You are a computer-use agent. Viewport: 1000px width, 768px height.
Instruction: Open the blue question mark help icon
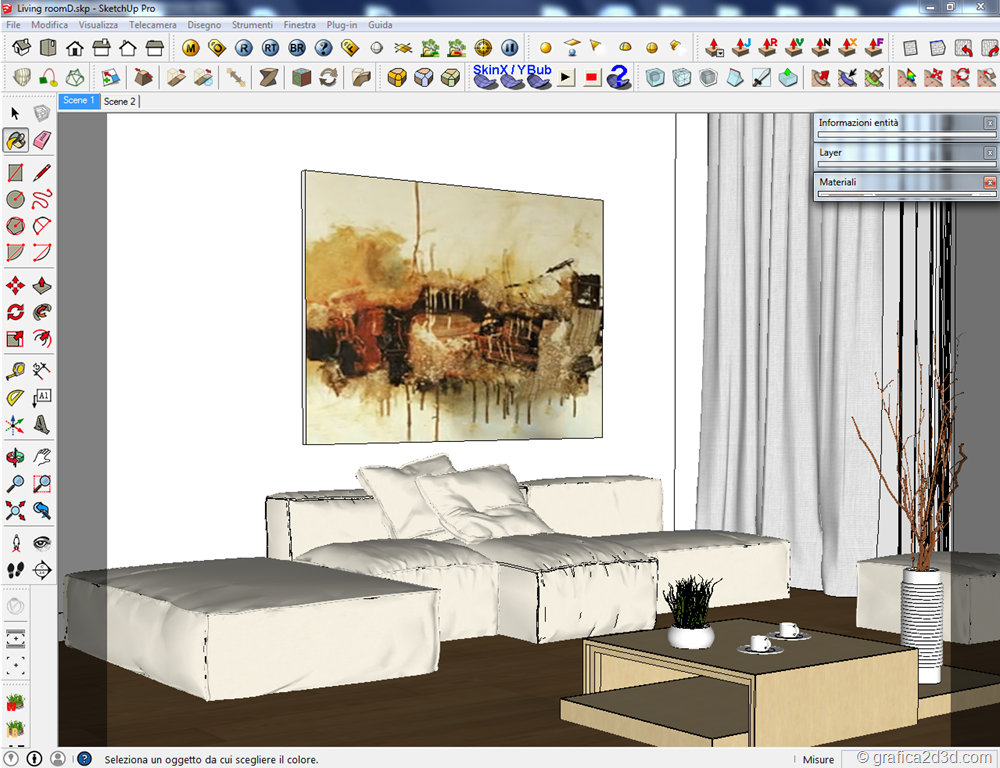point(323,48)
